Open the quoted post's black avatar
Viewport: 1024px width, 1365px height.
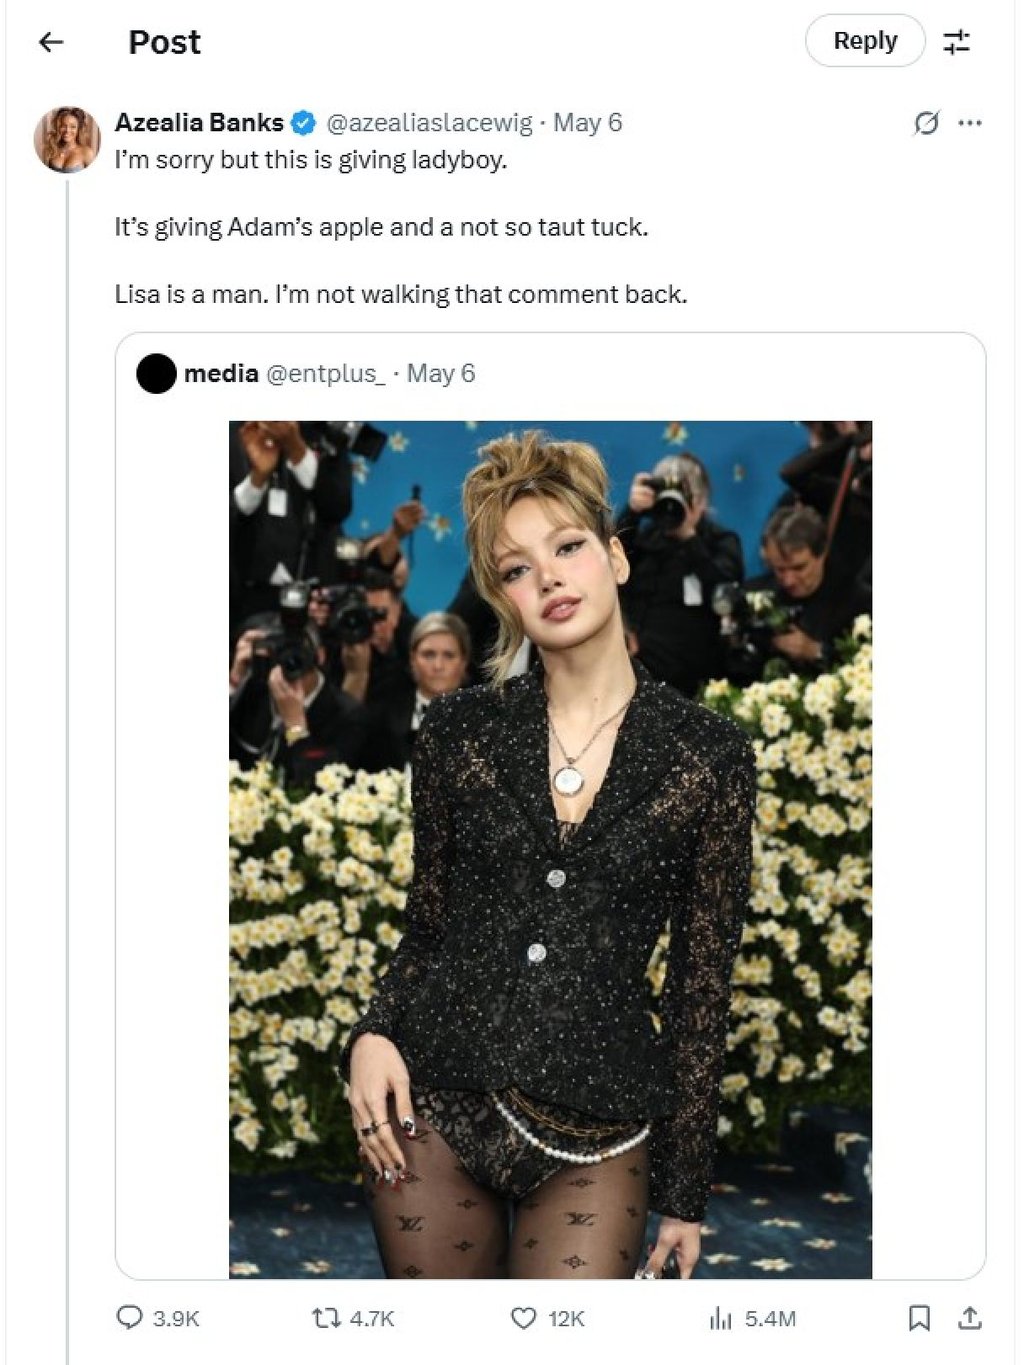156,374
